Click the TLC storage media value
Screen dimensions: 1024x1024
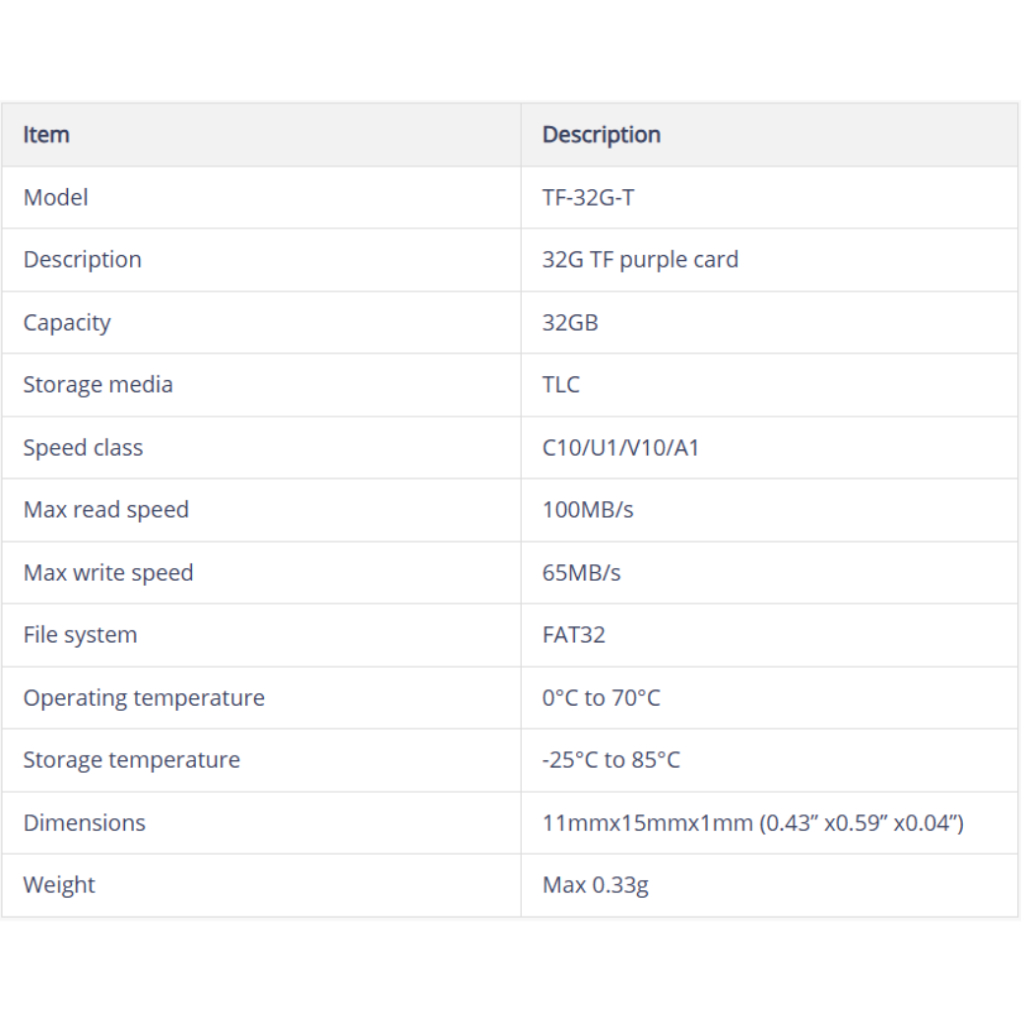561,385
